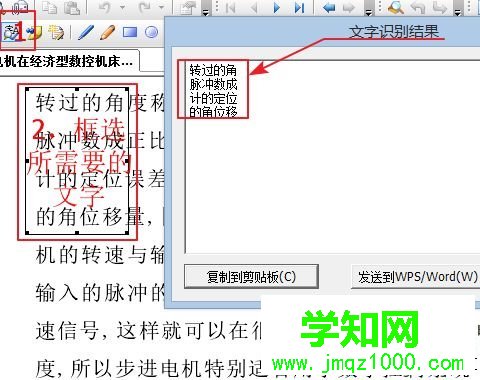Click the paste clipboard icon

click(72, 7)
